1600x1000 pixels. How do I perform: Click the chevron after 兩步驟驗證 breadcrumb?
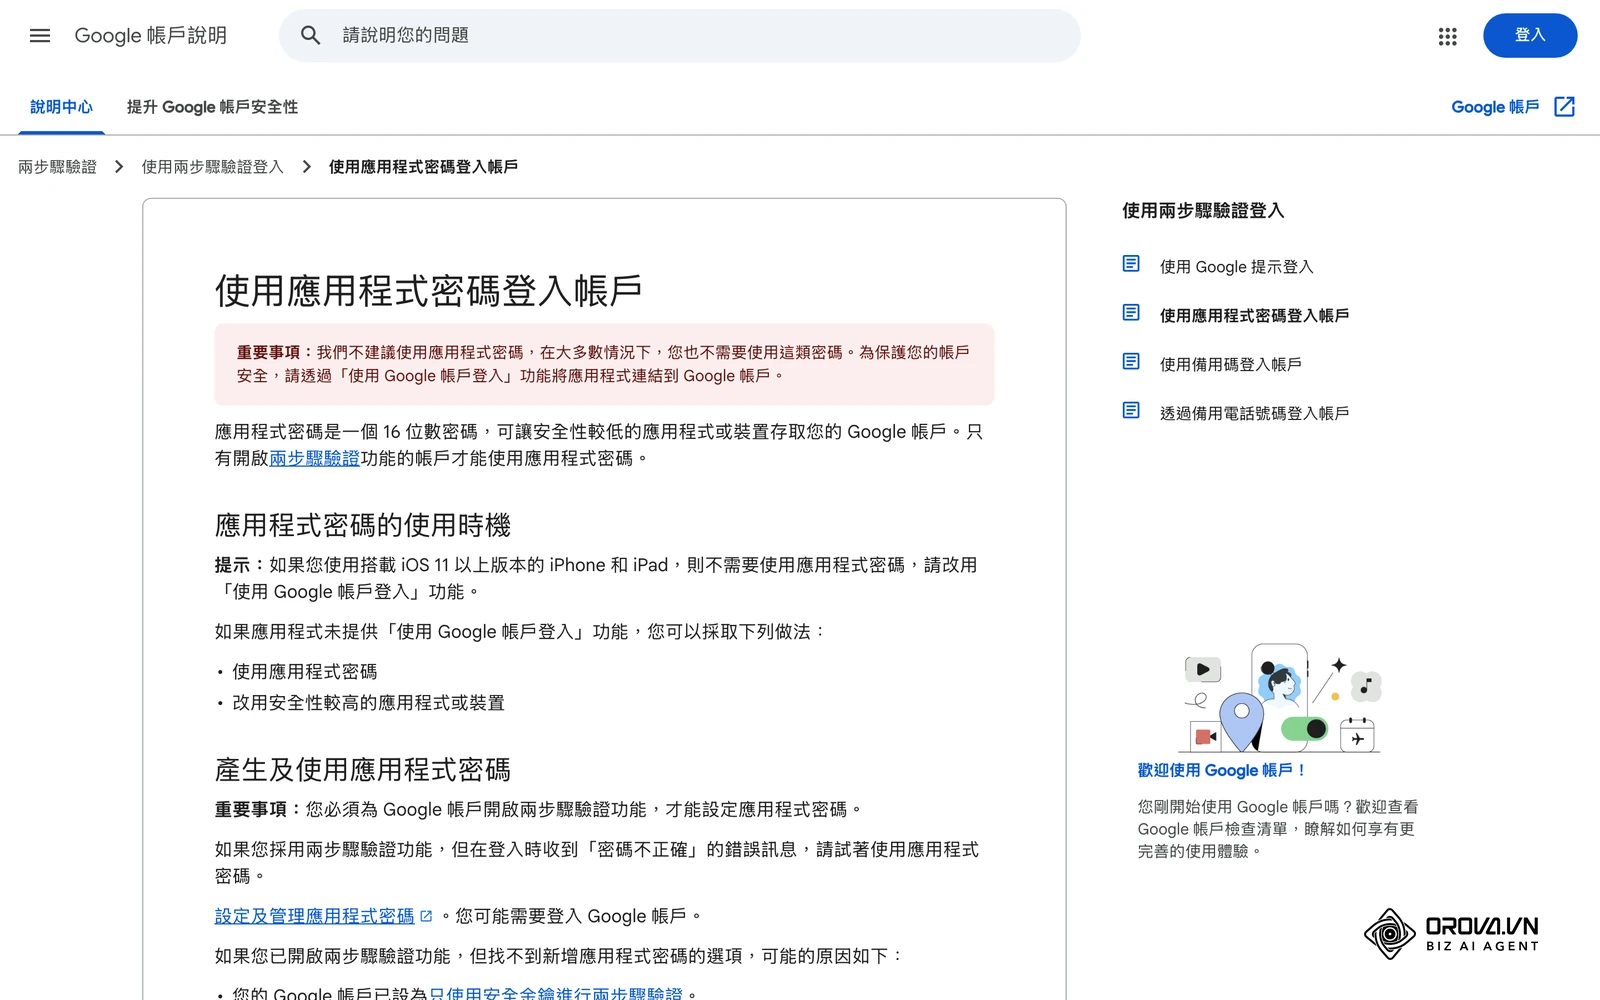point(119,167)
